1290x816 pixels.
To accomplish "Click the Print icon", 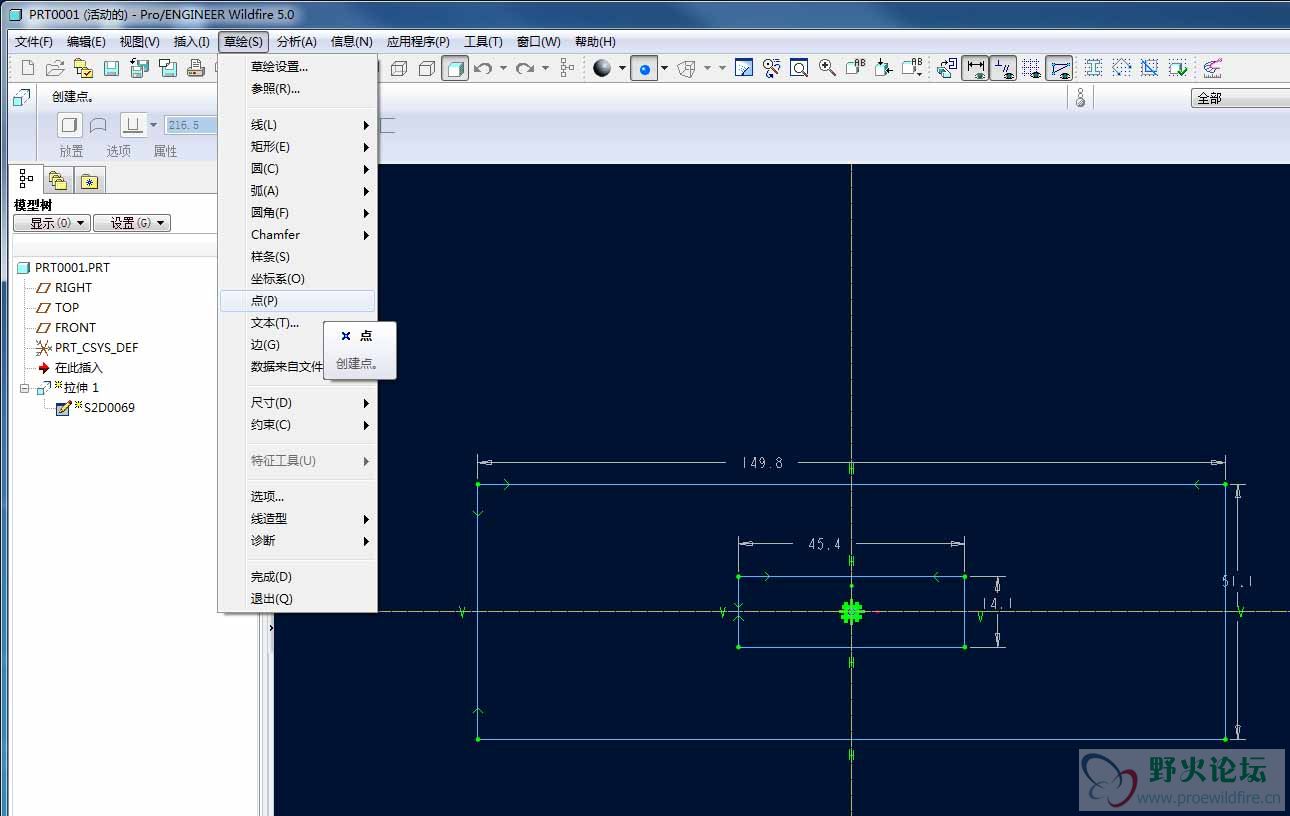I will coord(196,68).
